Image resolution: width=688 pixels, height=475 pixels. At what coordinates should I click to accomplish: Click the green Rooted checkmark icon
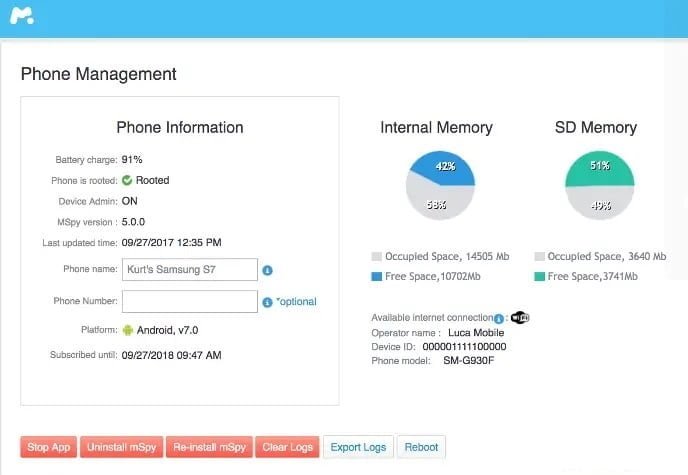127,180
